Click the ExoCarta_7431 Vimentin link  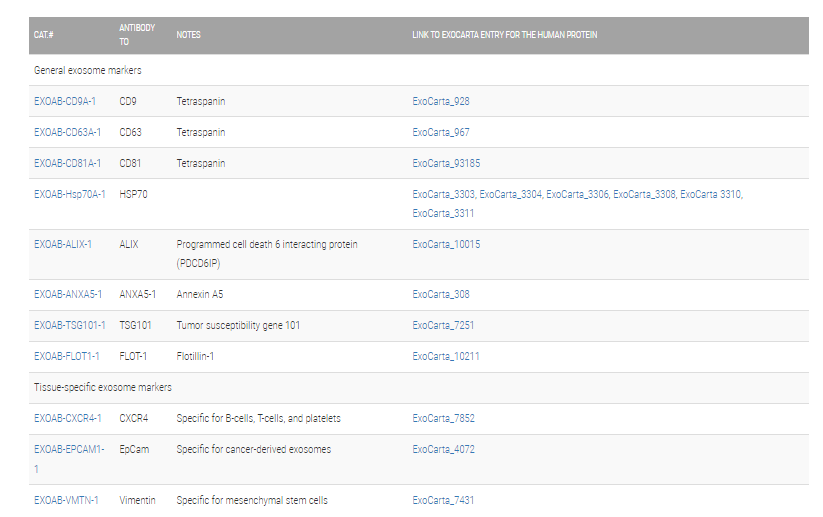443,500
